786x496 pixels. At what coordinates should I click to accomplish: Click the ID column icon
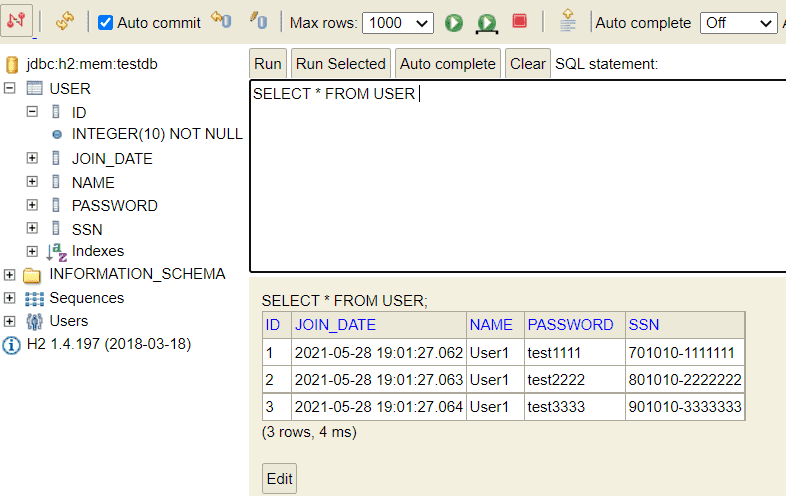coord(56,111)
